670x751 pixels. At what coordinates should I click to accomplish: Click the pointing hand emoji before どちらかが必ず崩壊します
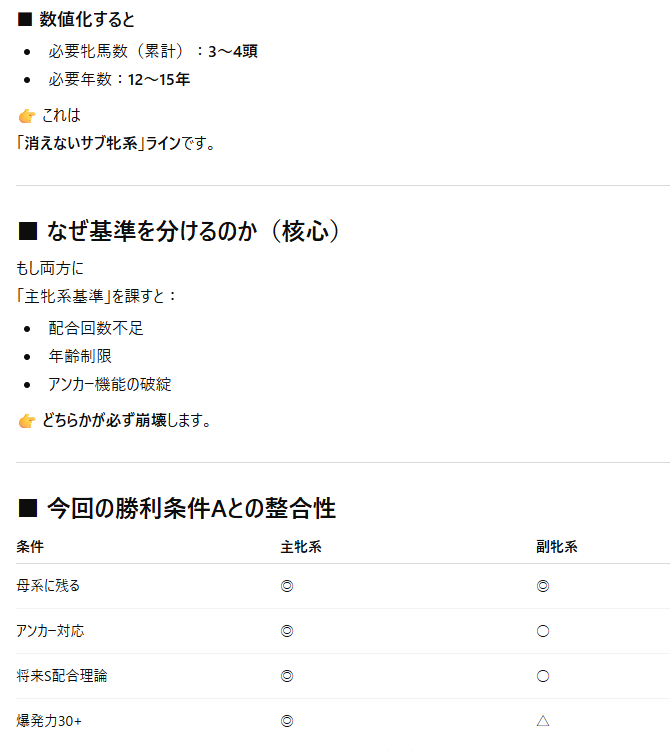click(26, 421)
